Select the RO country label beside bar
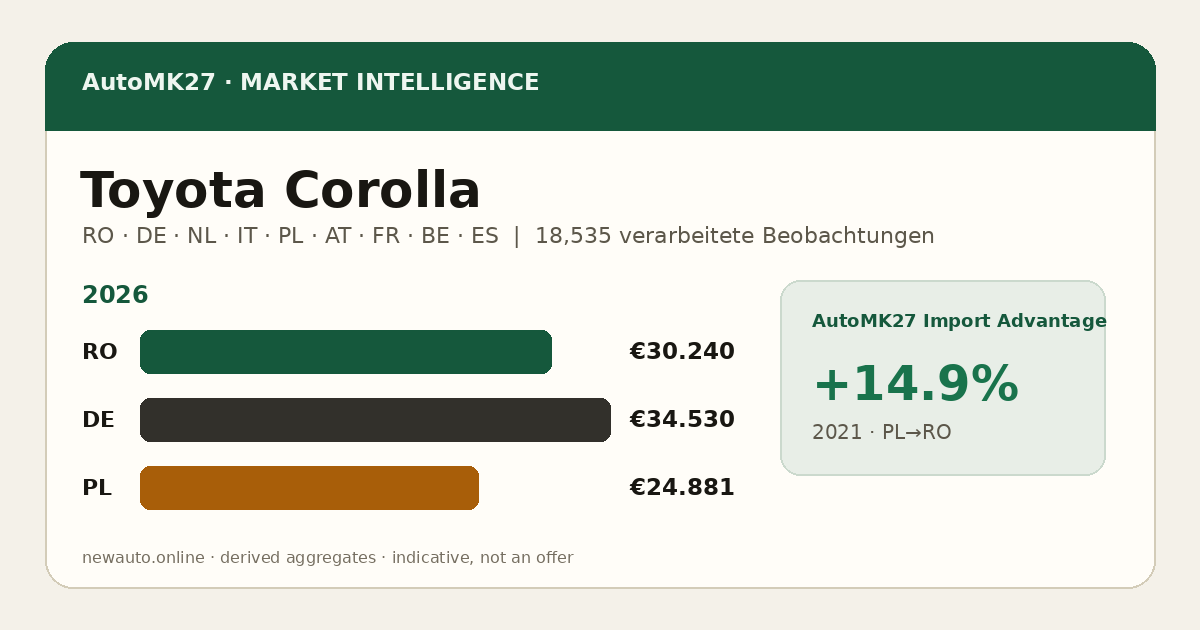 pos(99,352)
